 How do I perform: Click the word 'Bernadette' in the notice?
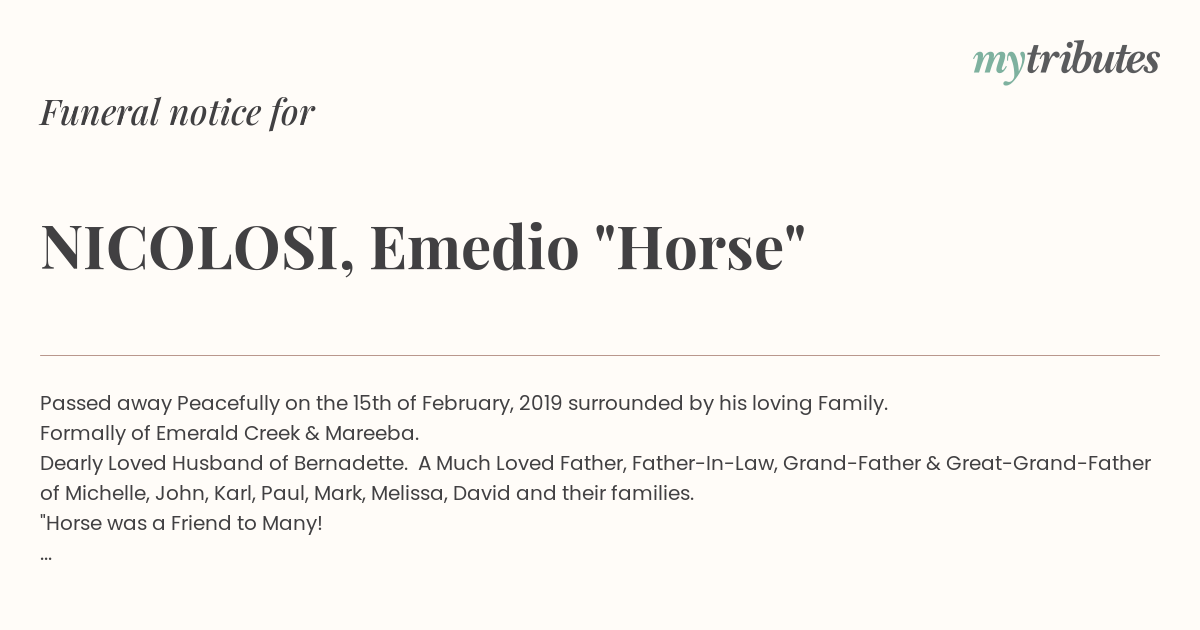click(349, 464)
